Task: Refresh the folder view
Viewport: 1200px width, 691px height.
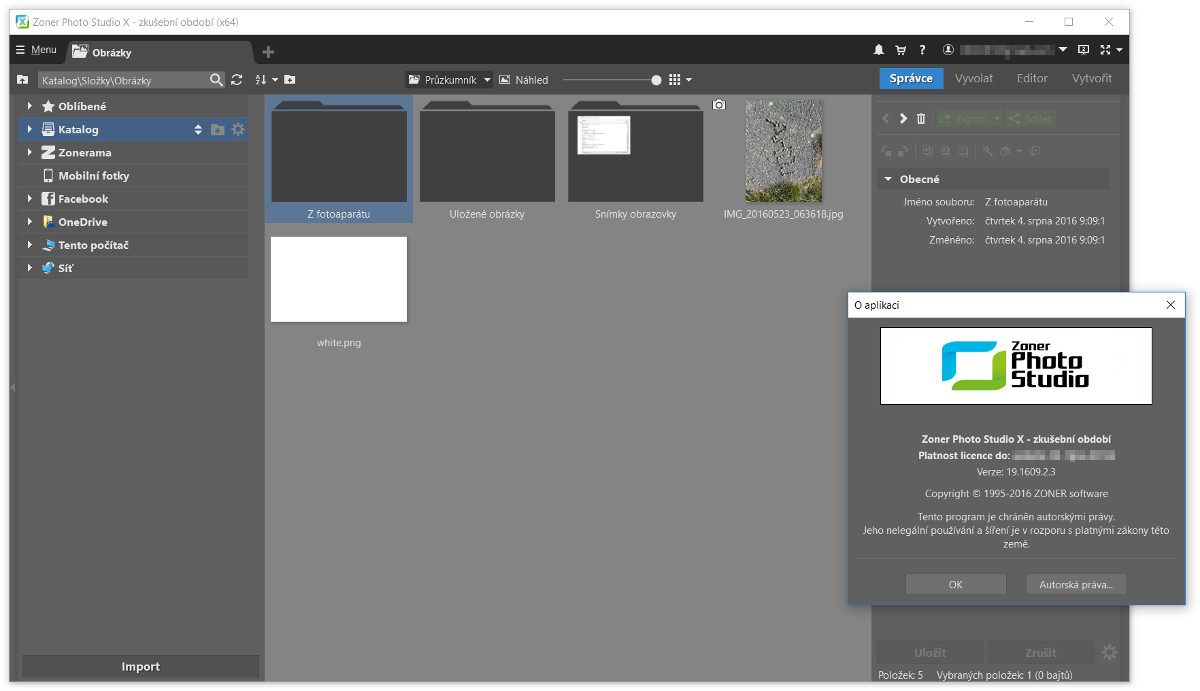Action: (237, 80)
